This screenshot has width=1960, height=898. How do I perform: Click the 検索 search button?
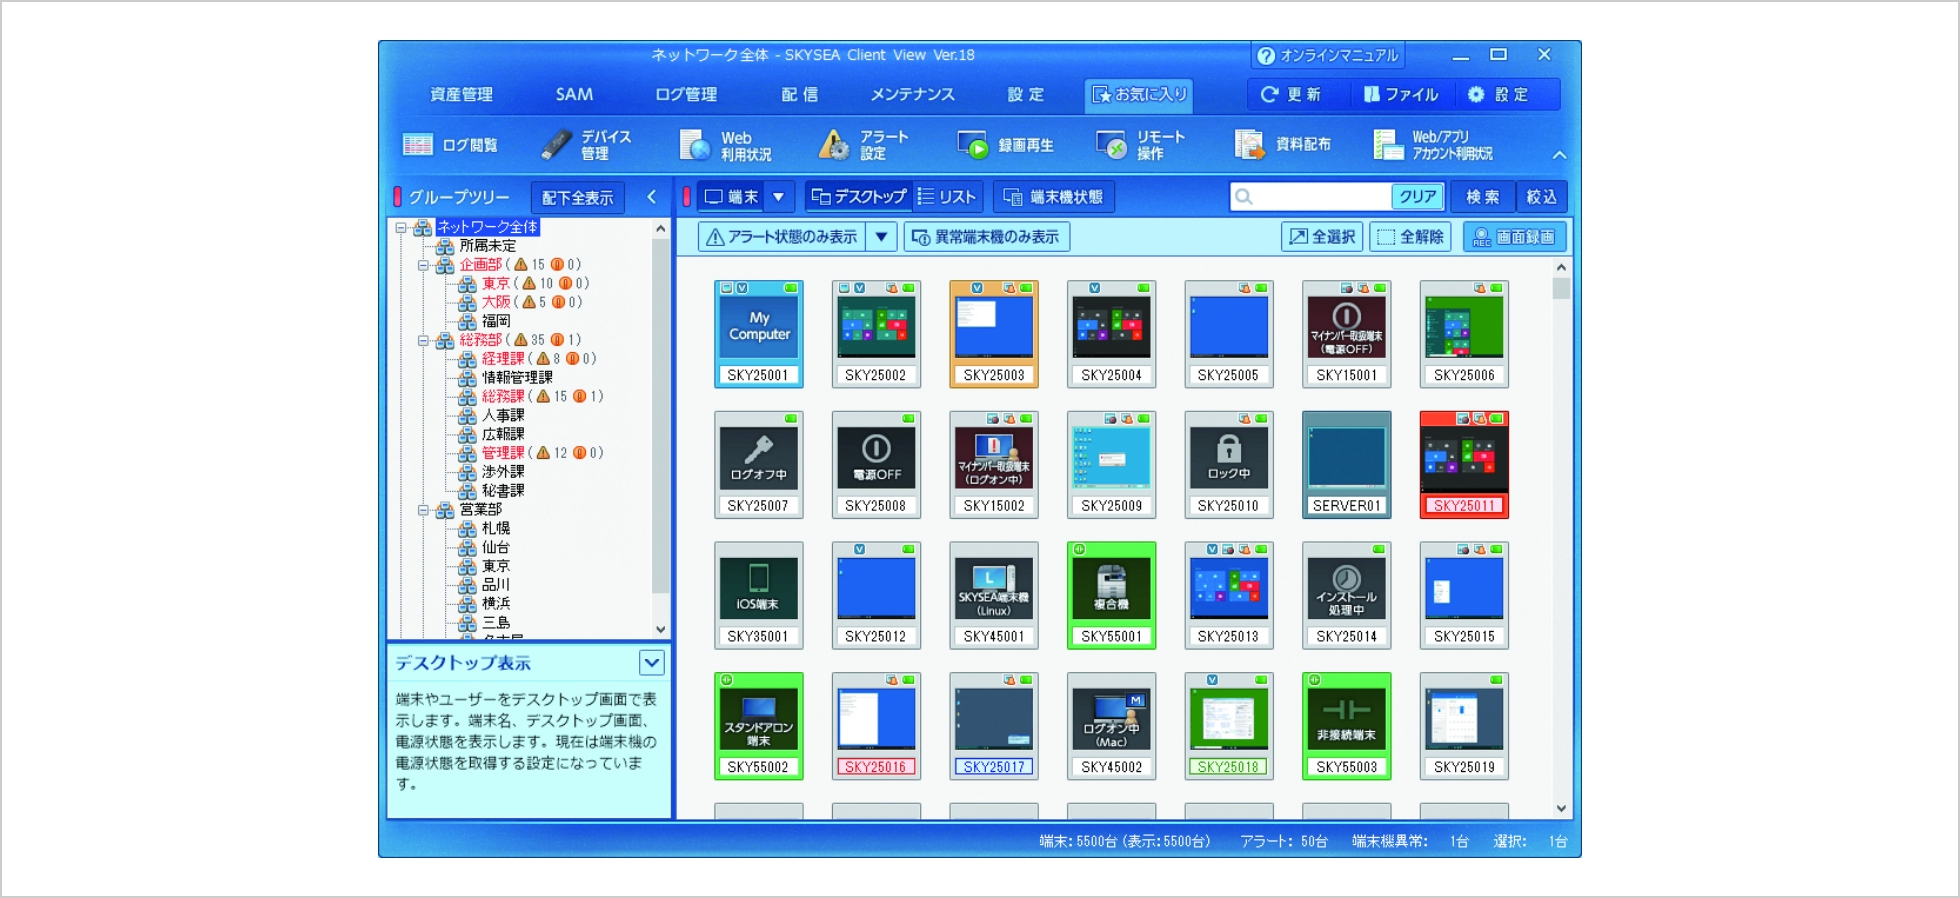[1483, 197]
